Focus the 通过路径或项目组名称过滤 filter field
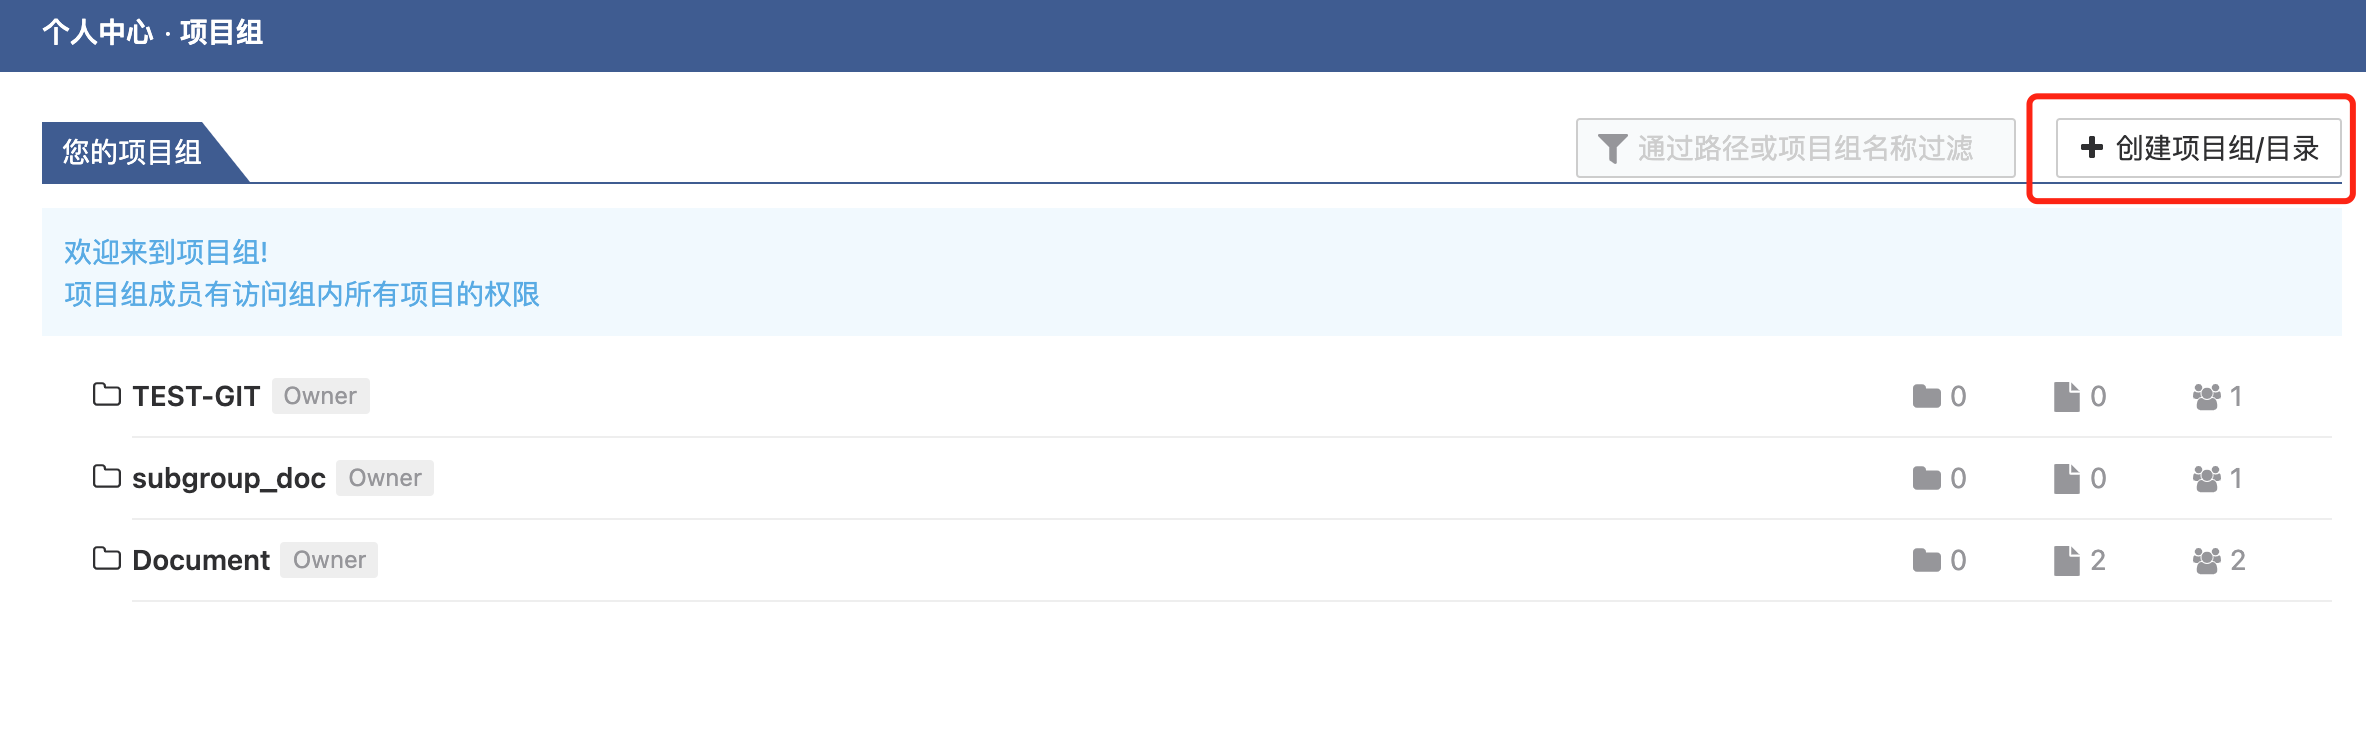 click(1804, 149)
